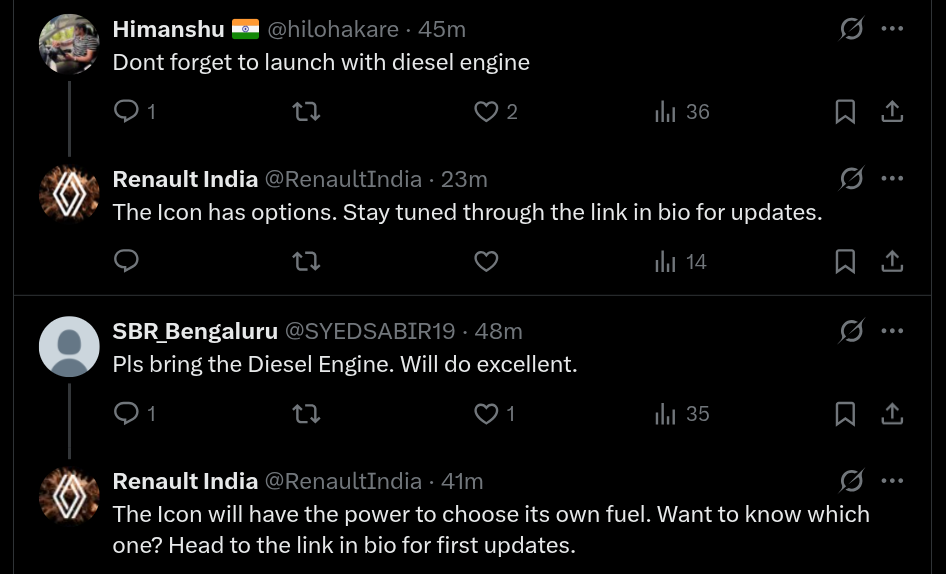Share SBR_Bengaluru's tweet
The image size is (946, 574).
892,413
